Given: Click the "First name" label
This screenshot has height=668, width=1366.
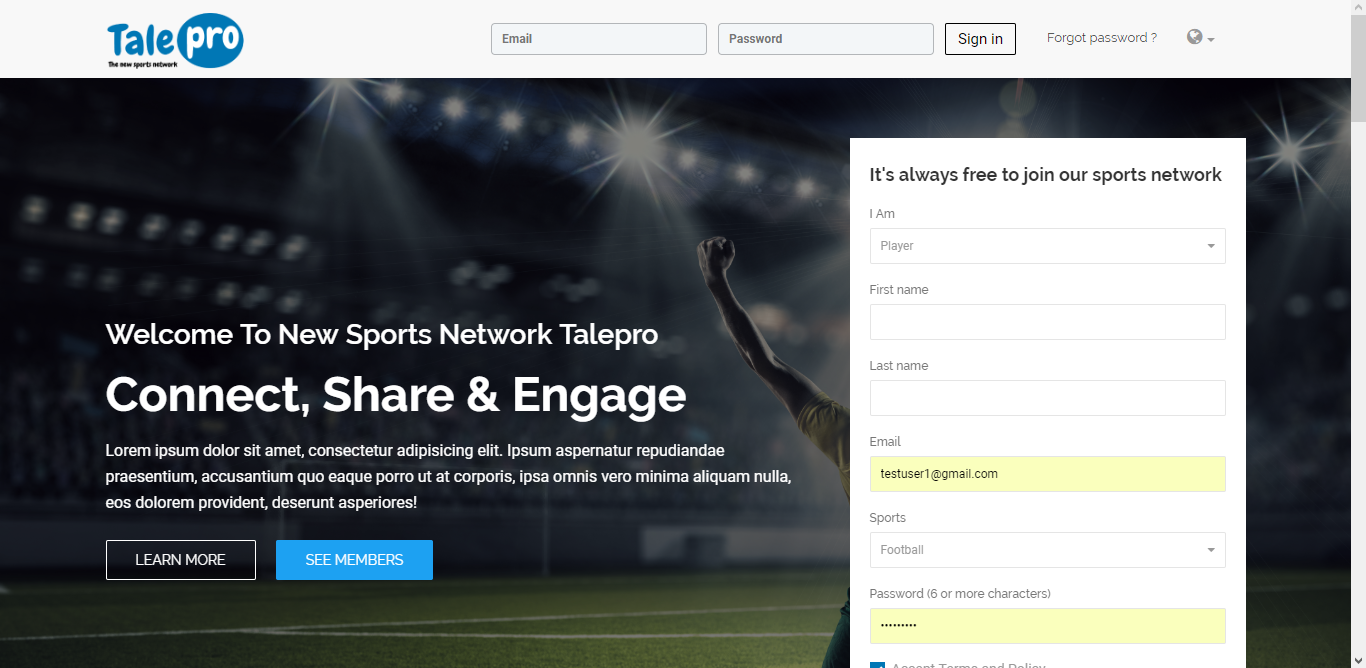Looking at the screenshot, I should [899, 290].
